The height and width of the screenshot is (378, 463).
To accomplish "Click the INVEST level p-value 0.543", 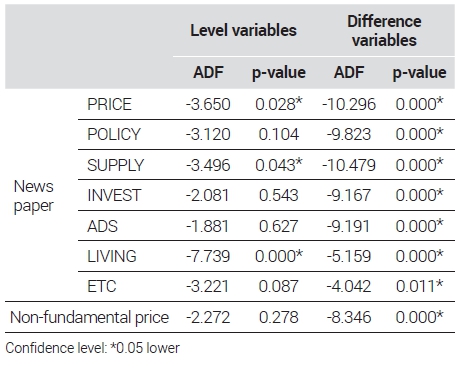I will click(x=279, y=195).
